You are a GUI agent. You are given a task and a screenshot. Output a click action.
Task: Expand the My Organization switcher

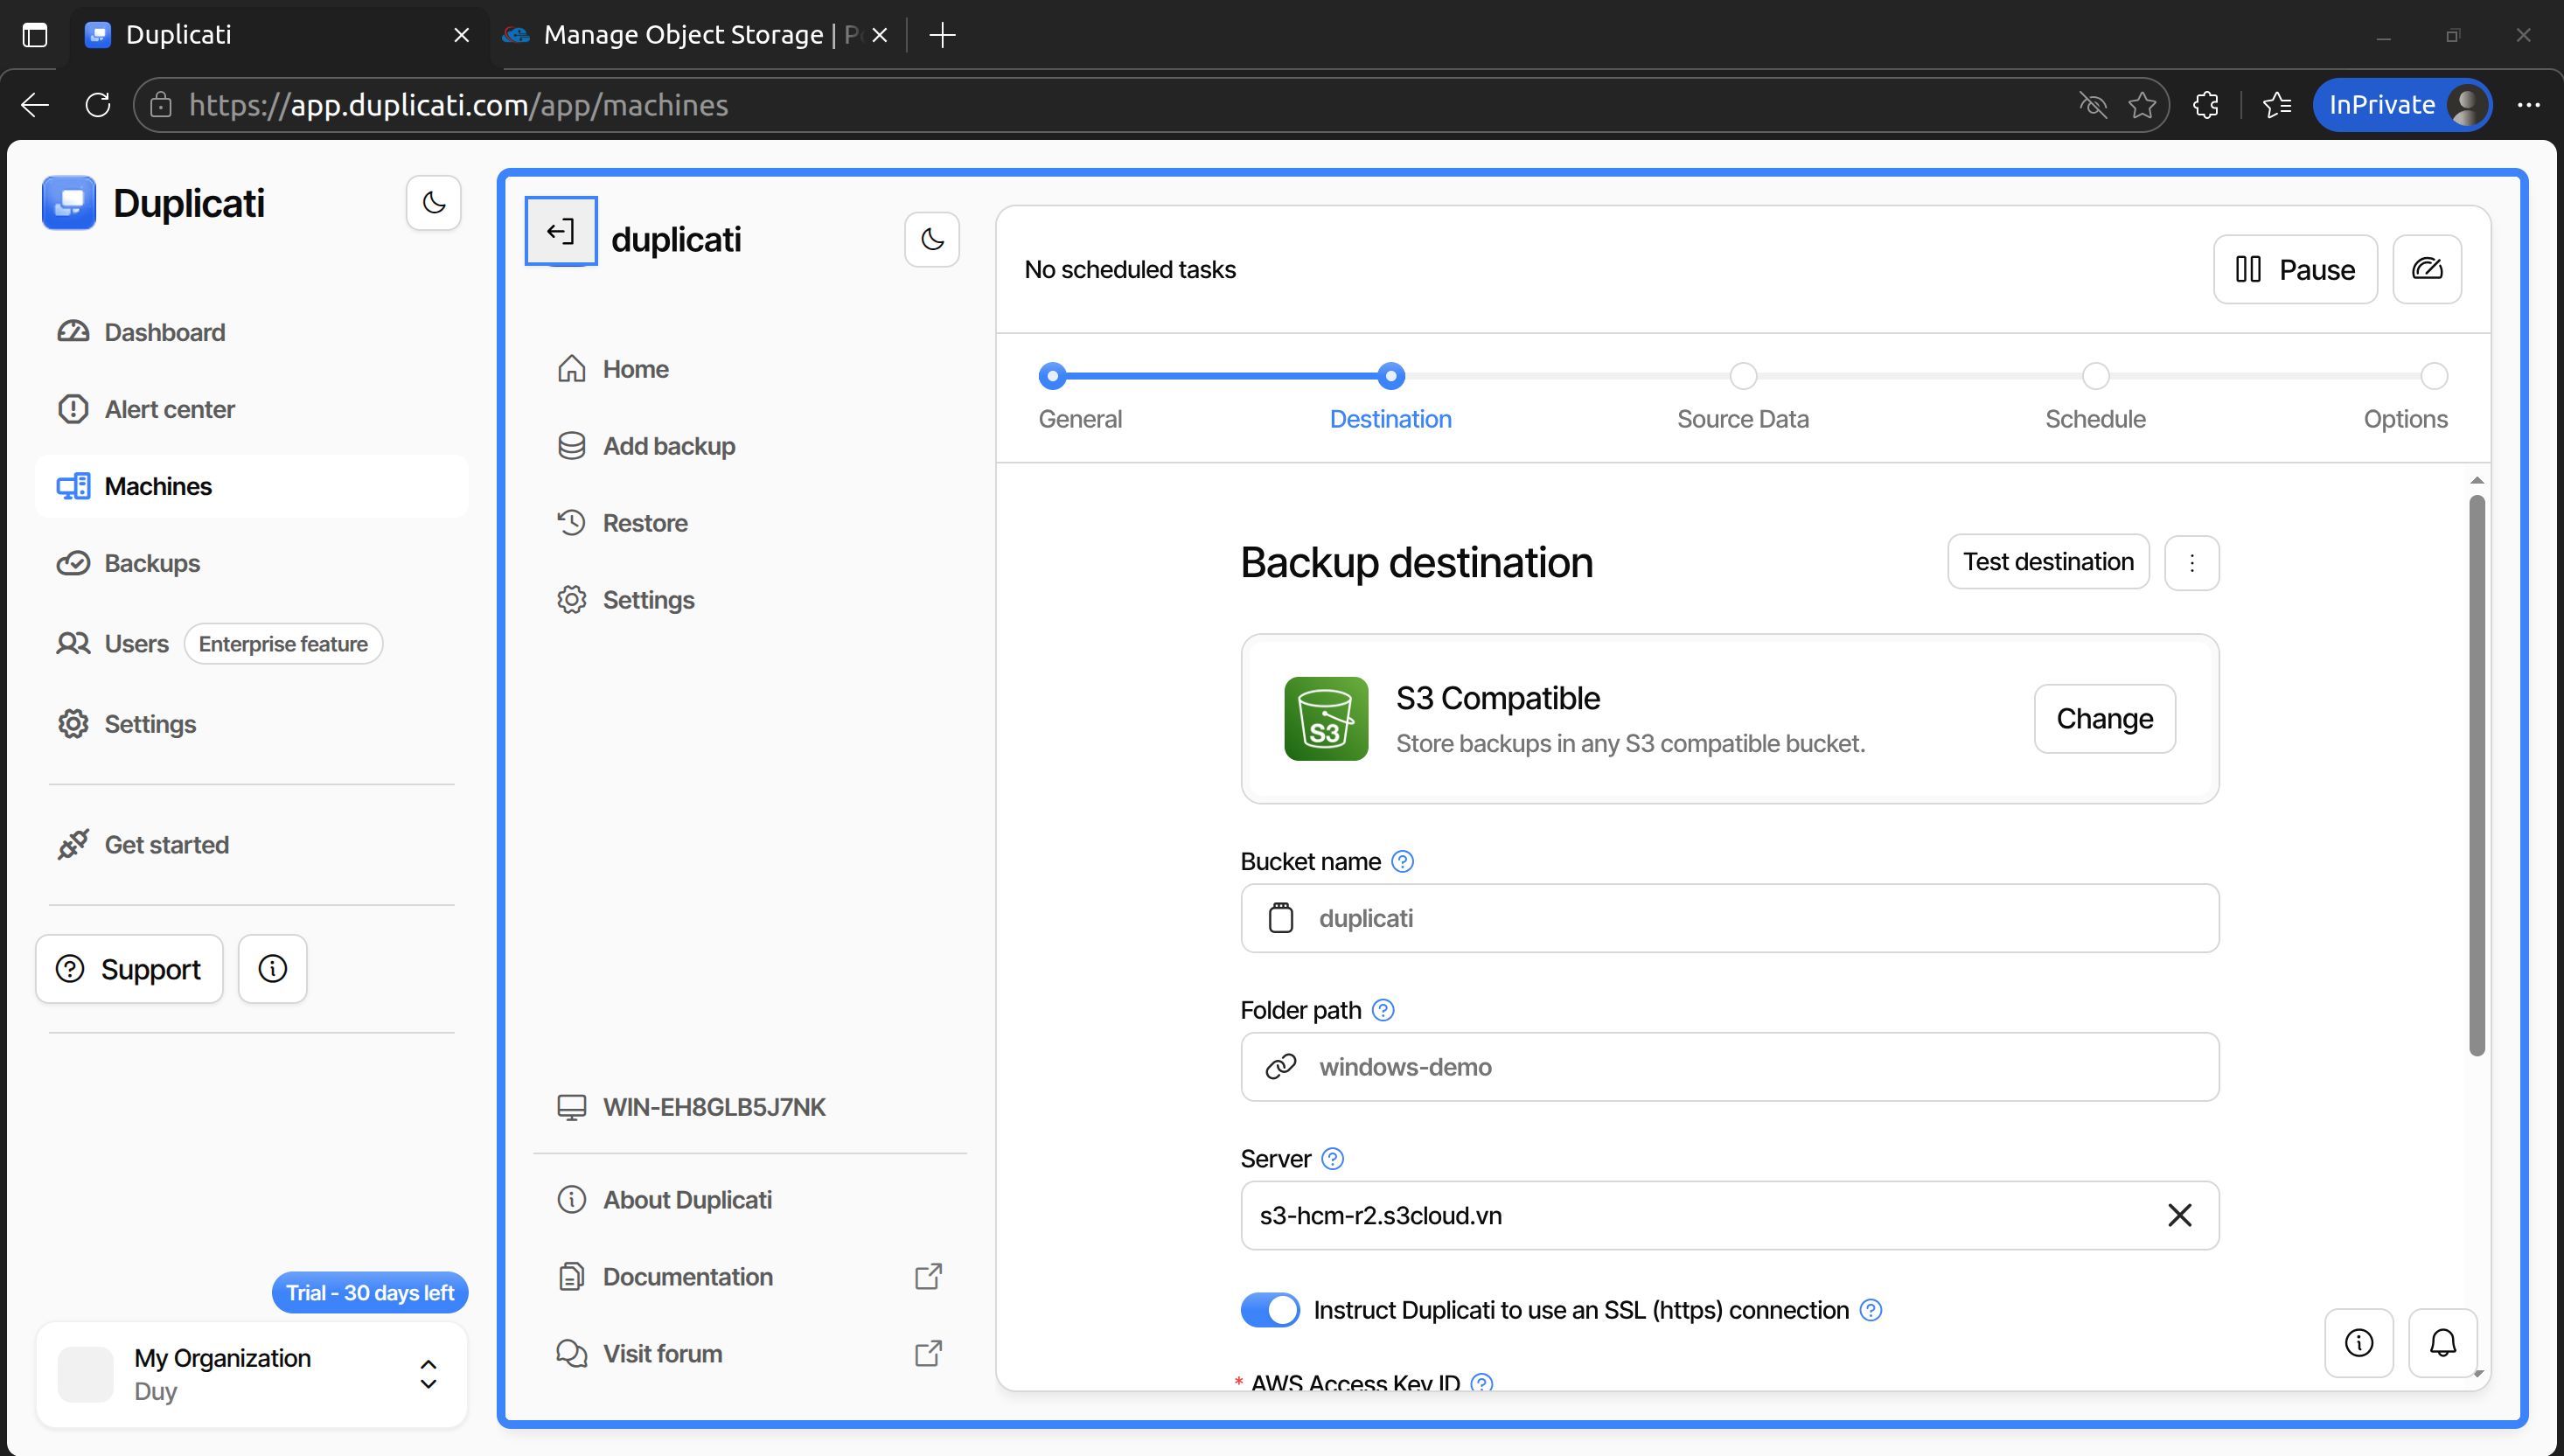pos(428,1374)
